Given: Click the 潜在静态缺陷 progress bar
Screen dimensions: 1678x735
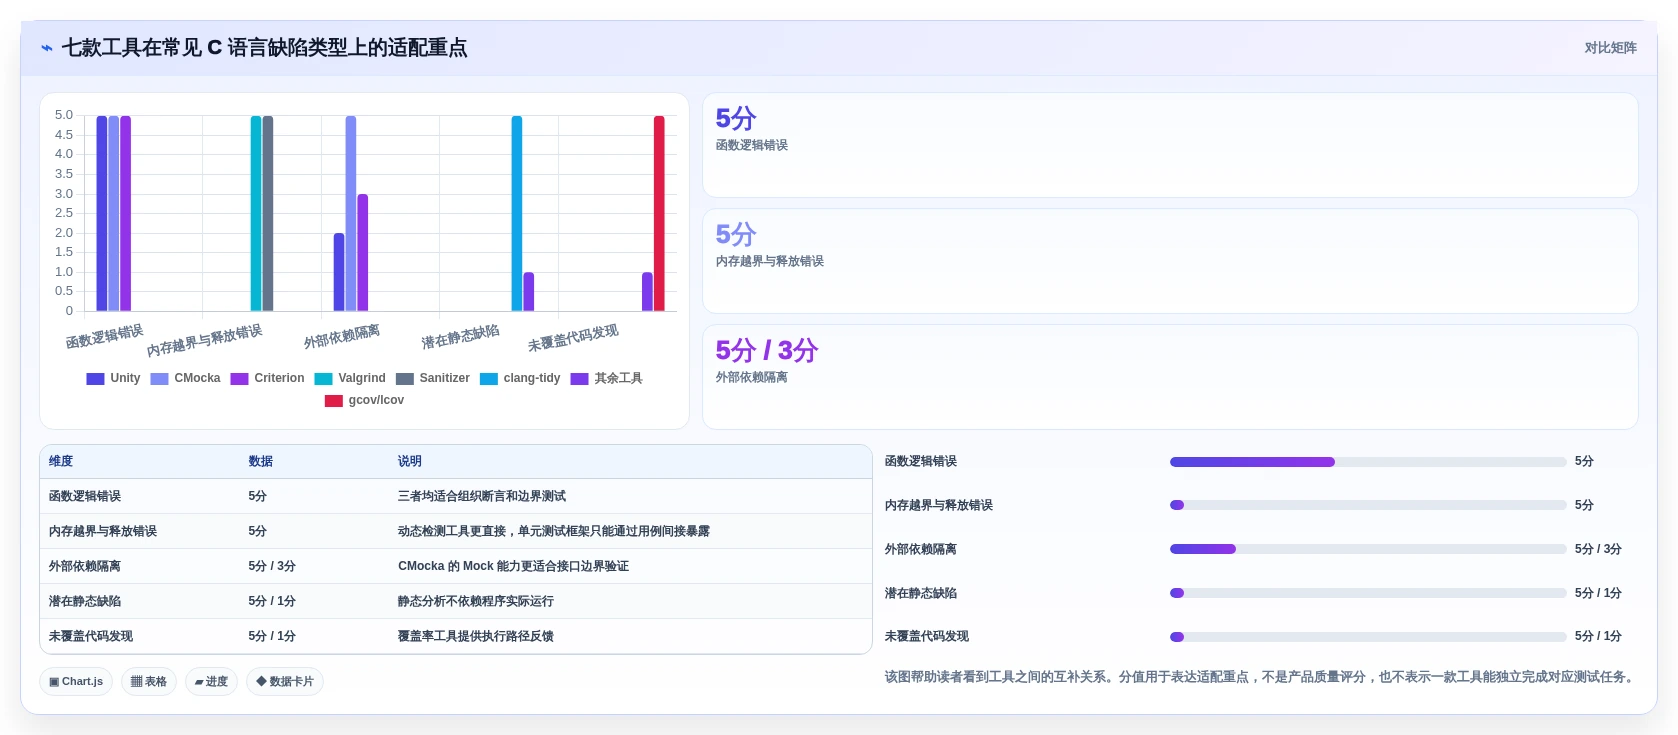Looking at the screenshot, I should tap(1368, 594).
